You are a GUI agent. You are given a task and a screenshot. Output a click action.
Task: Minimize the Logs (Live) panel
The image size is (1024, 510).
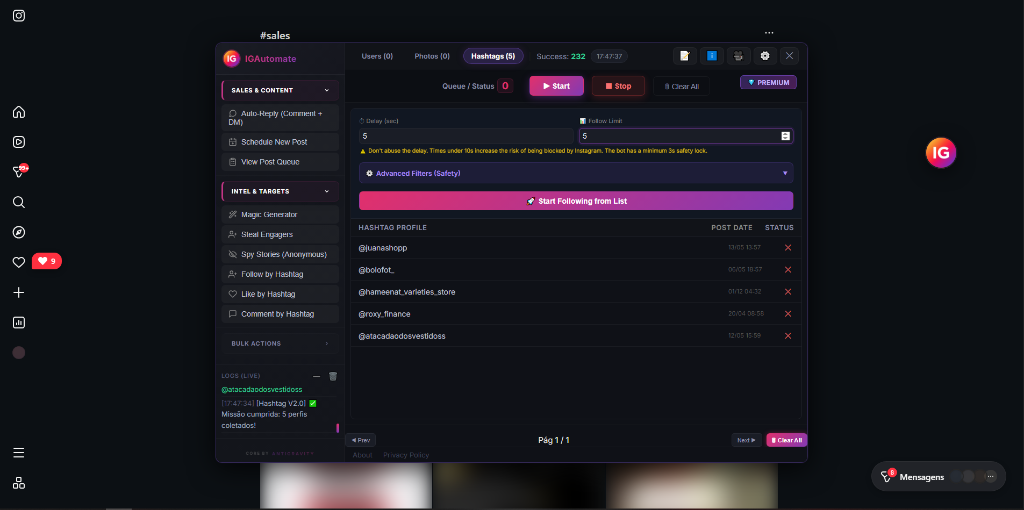(x=317, y=376)
